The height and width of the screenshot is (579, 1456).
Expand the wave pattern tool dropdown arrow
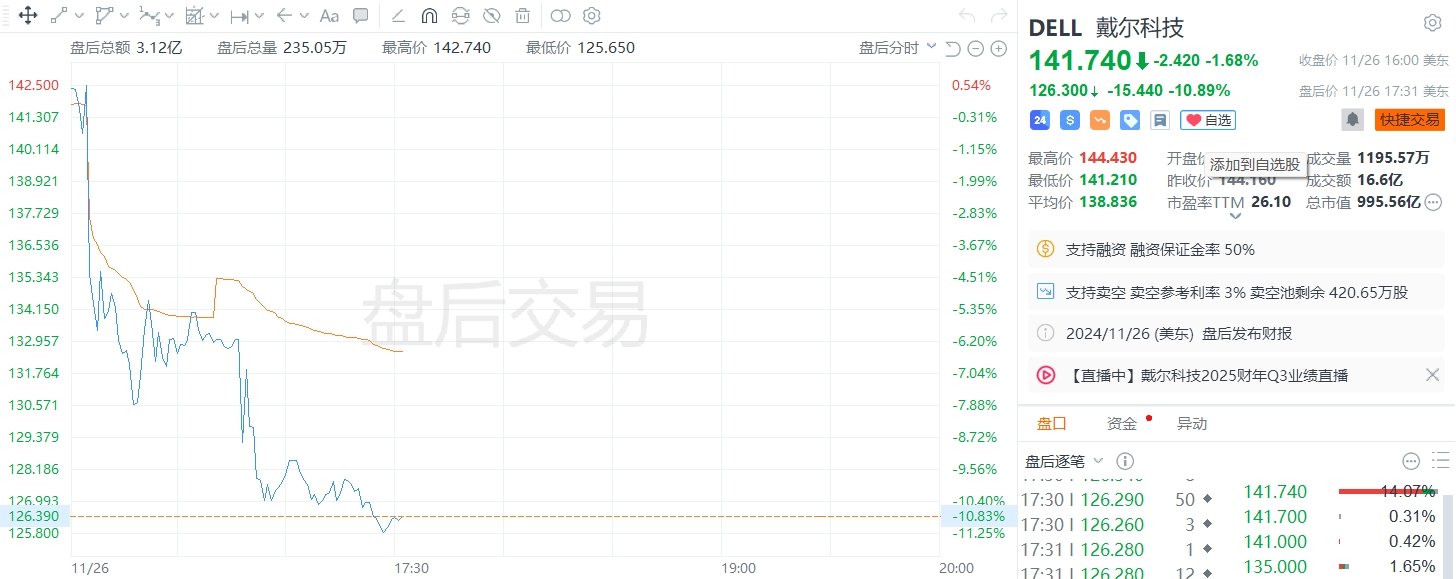[168, 16]
